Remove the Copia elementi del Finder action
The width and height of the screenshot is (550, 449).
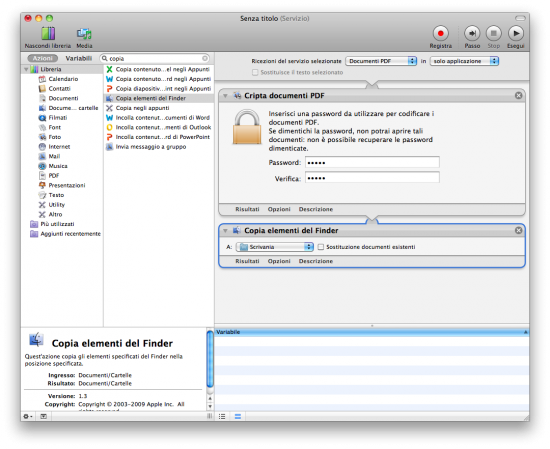(x=518, y=230)
